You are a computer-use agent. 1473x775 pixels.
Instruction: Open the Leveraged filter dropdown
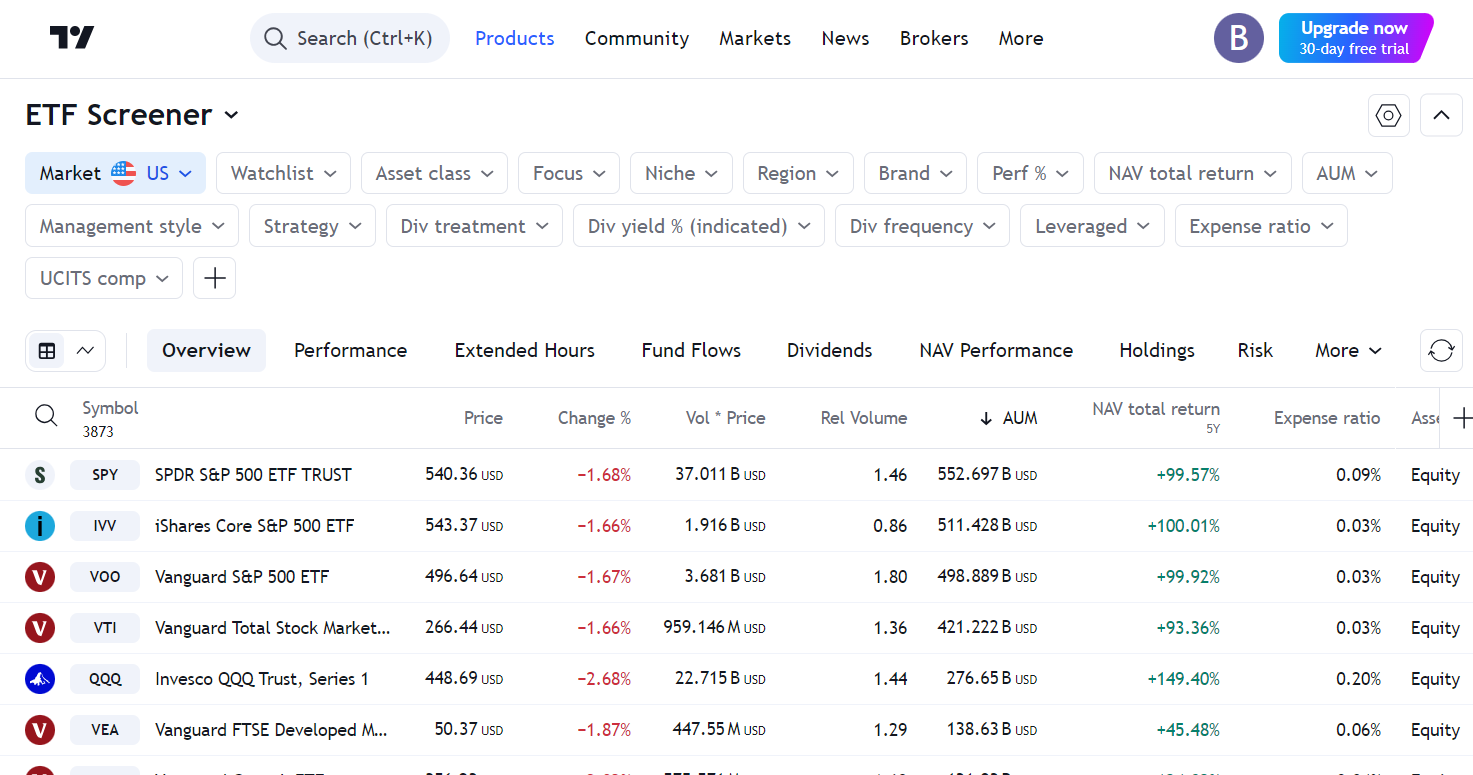1092,226
